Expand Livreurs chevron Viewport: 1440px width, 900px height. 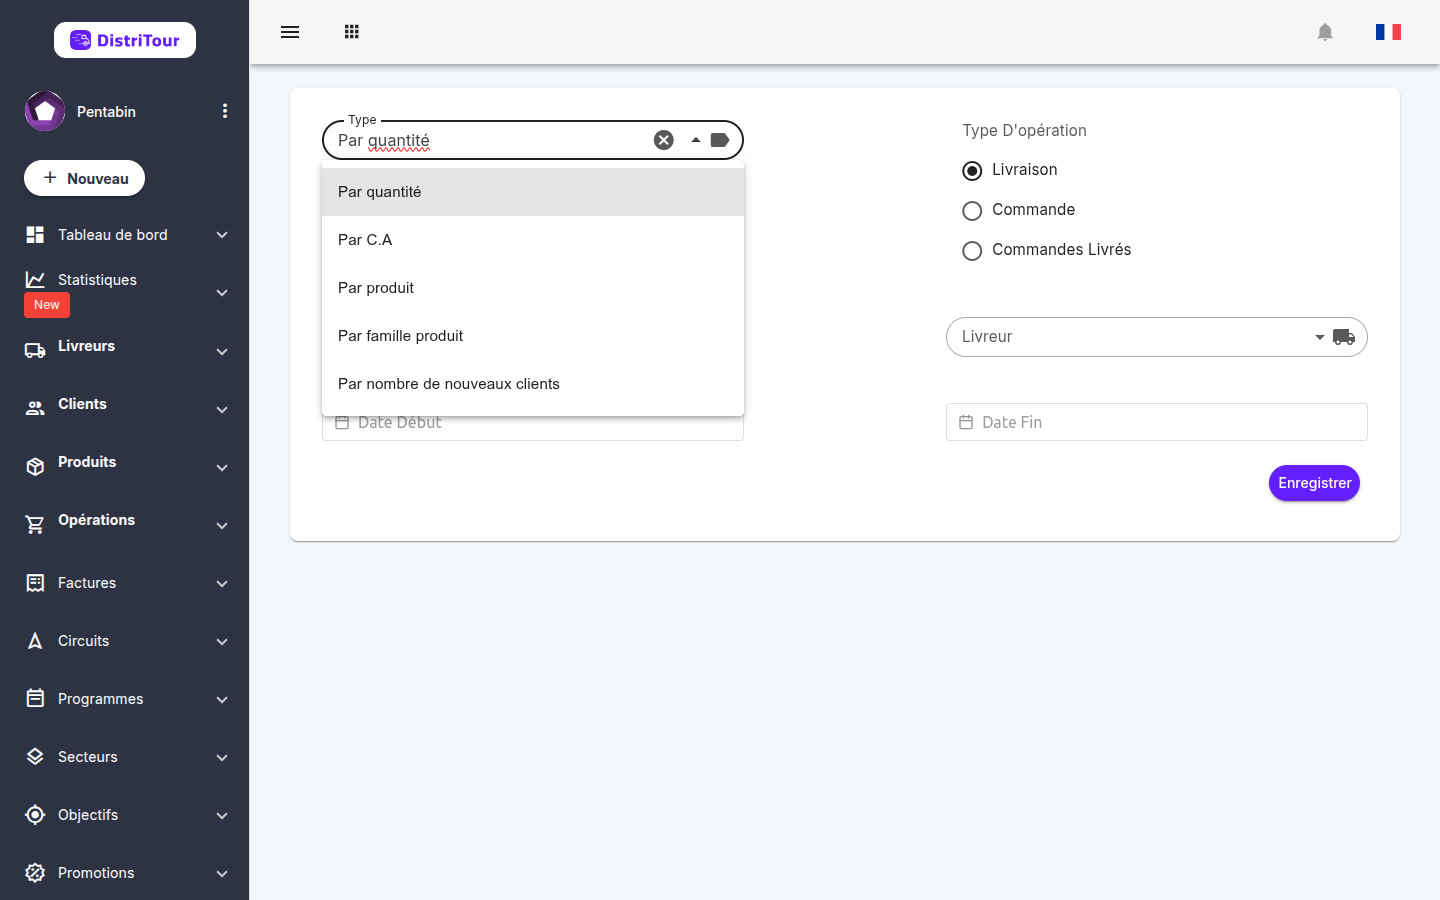pos(222,352)
